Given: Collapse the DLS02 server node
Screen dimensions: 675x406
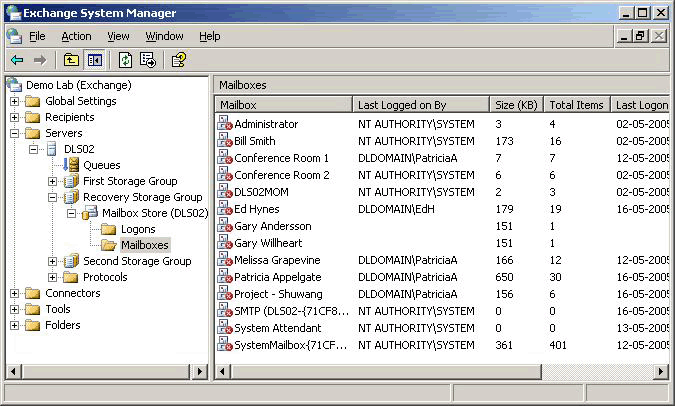Looking at the screenshot, I should 33,149.
